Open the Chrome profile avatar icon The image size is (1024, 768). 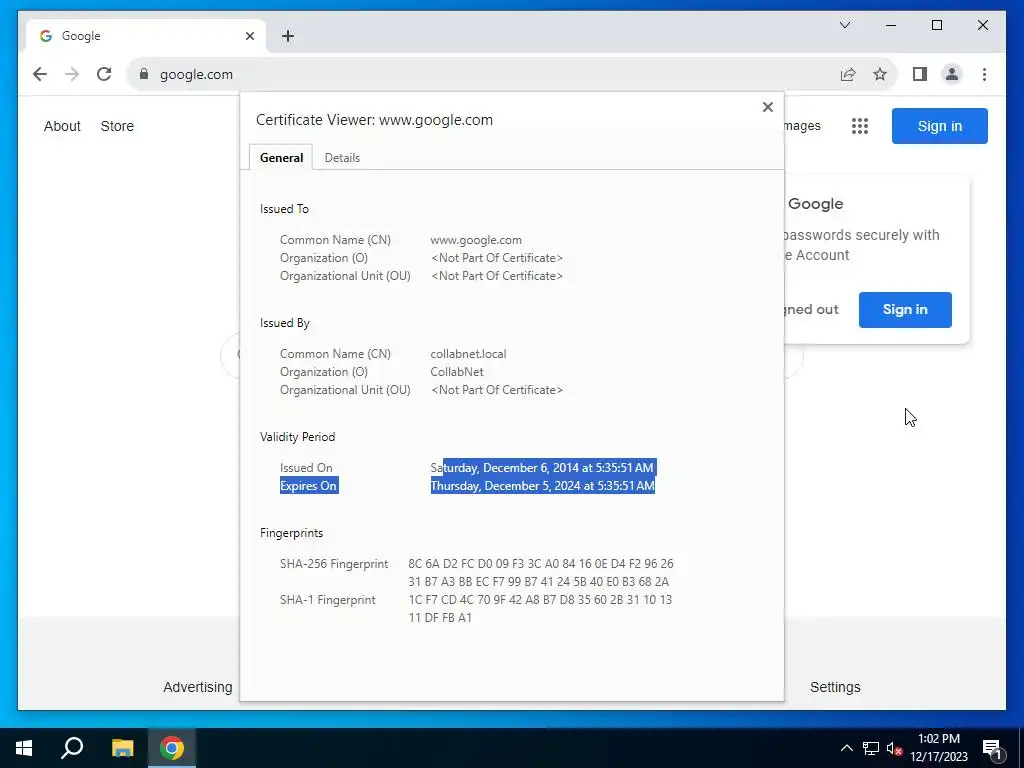952,74
